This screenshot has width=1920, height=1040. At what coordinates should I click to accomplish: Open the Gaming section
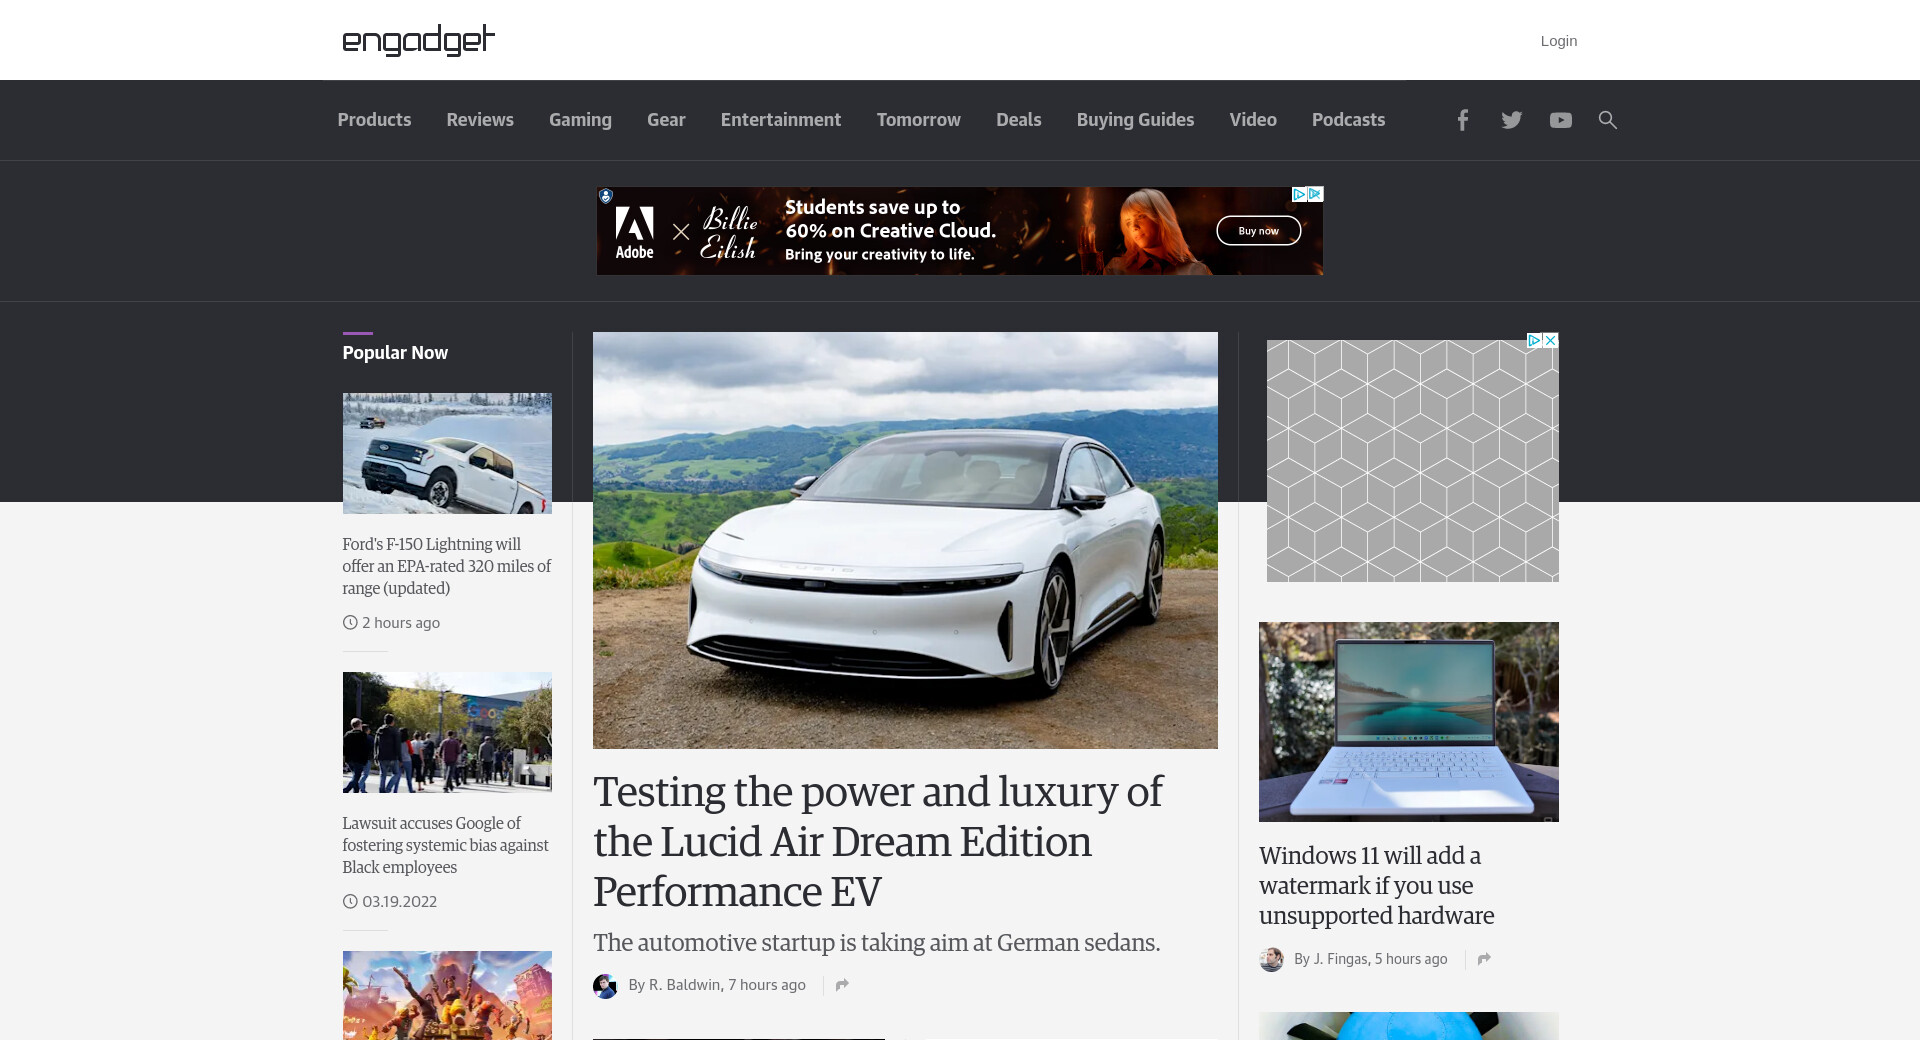(580, 120)
